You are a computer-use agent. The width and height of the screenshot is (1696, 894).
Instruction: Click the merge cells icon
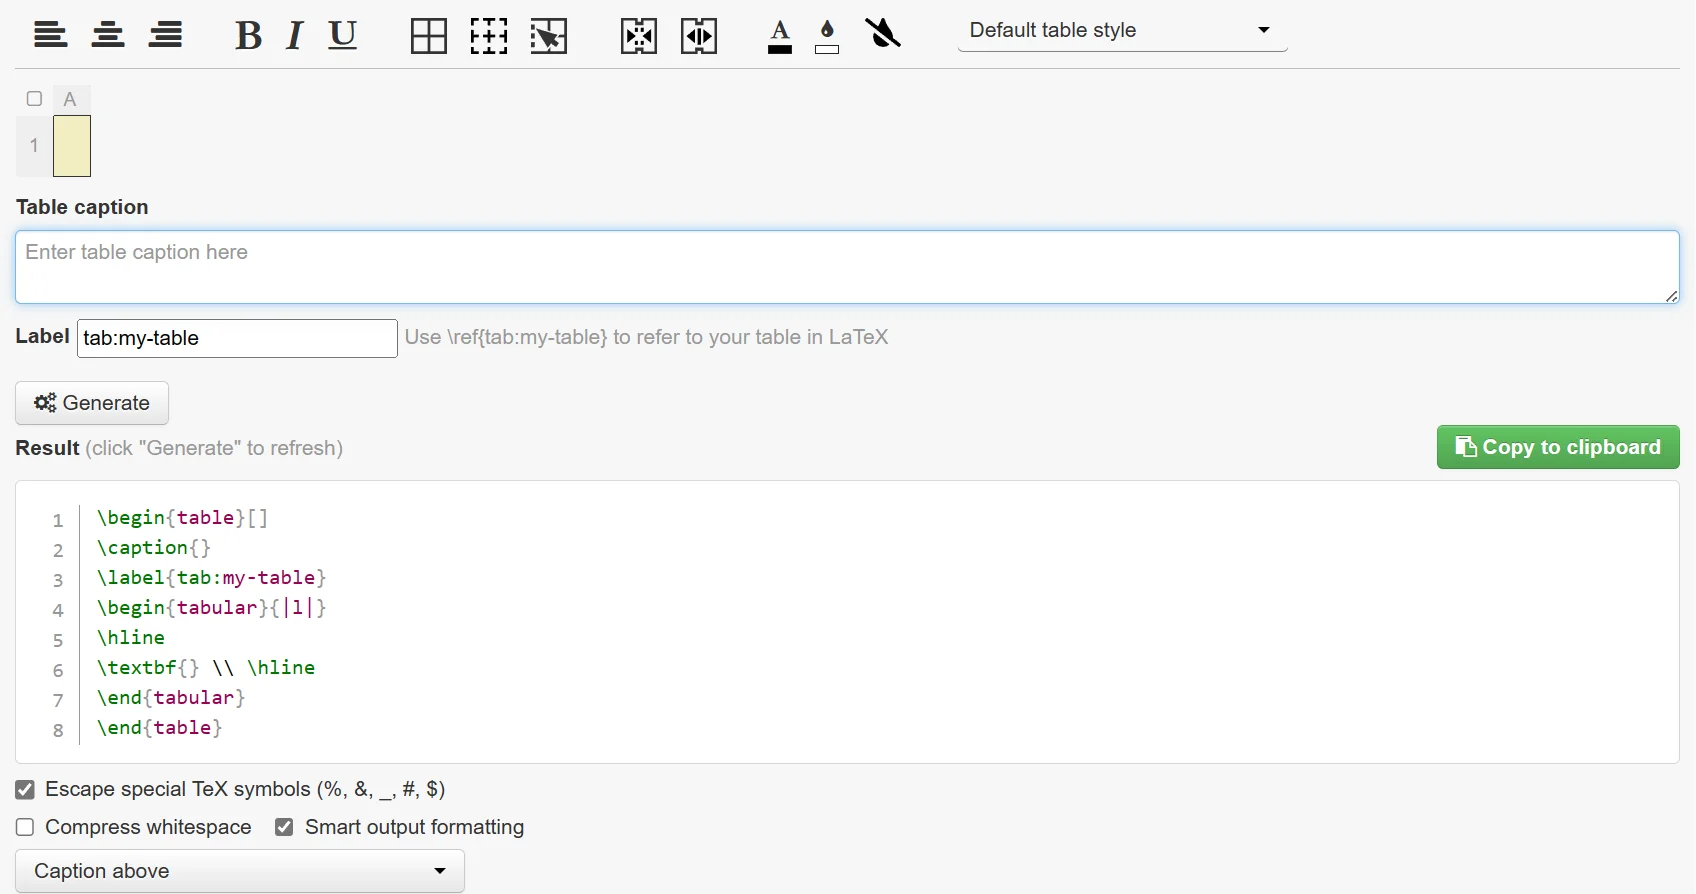point(639,37)
